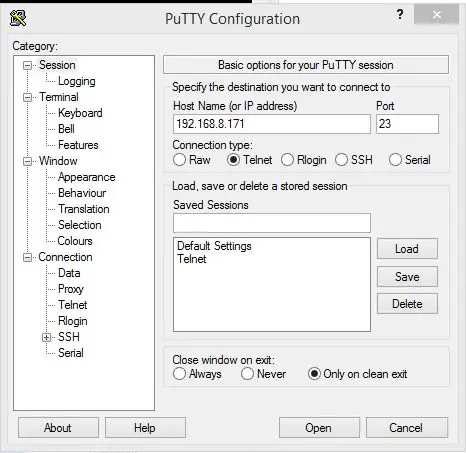The image size is (466, 453).
Task: Collapse the Session tree node
Action: pyautogui.click(x=28, y=65)
